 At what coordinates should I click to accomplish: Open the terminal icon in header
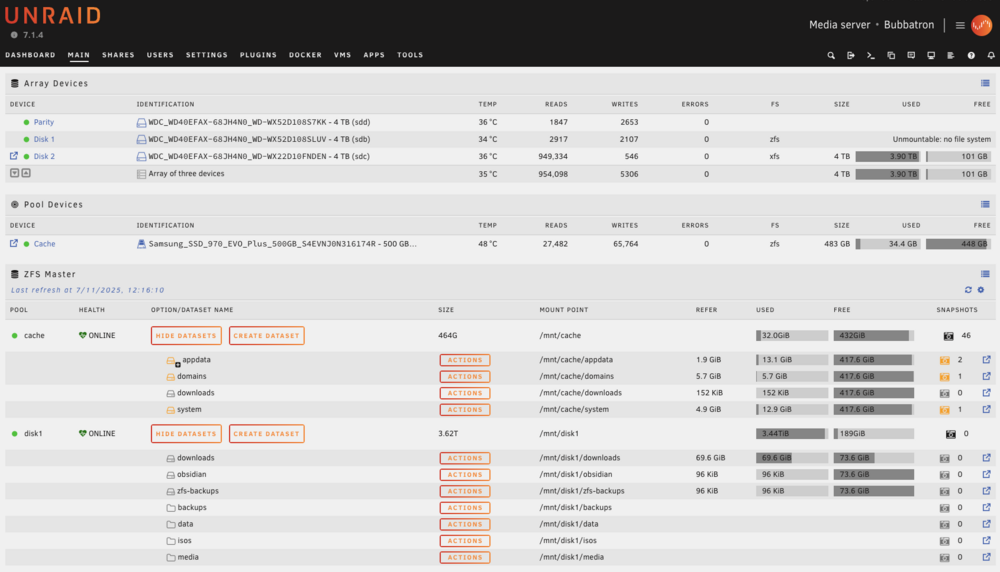pos(871,55)
